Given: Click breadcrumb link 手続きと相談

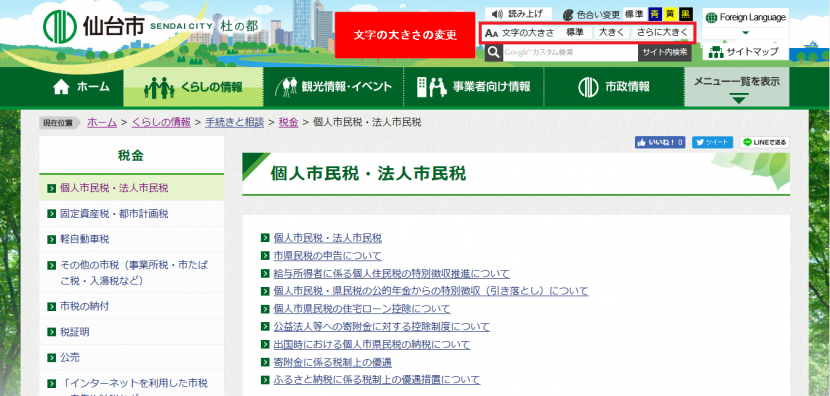Looking at the screenshot, I should tap(234, 122).
